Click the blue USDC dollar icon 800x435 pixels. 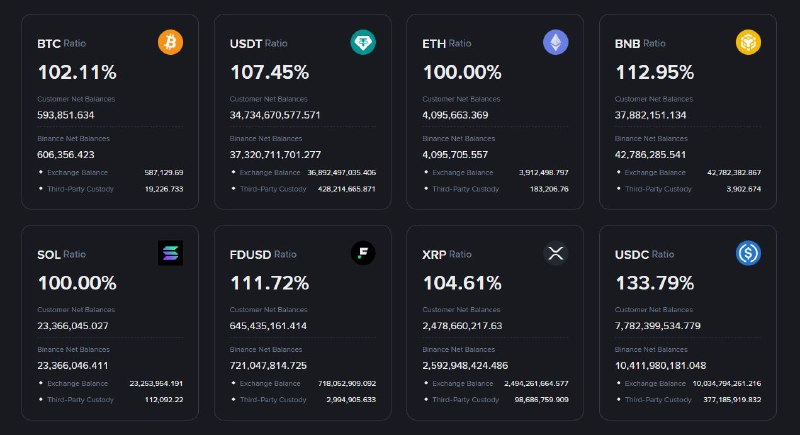(x=748, y=253)
